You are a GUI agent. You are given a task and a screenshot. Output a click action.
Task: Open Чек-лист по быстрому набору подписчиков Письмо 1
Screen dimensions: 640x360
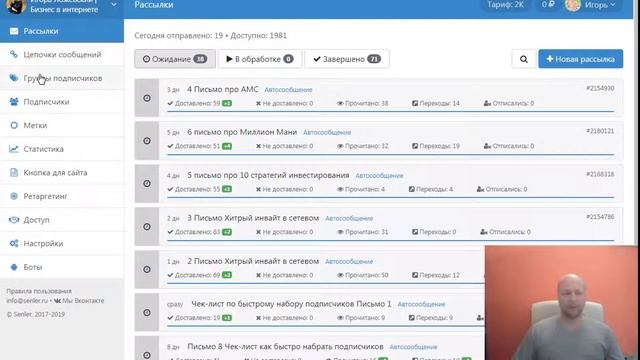coord(291,304)
